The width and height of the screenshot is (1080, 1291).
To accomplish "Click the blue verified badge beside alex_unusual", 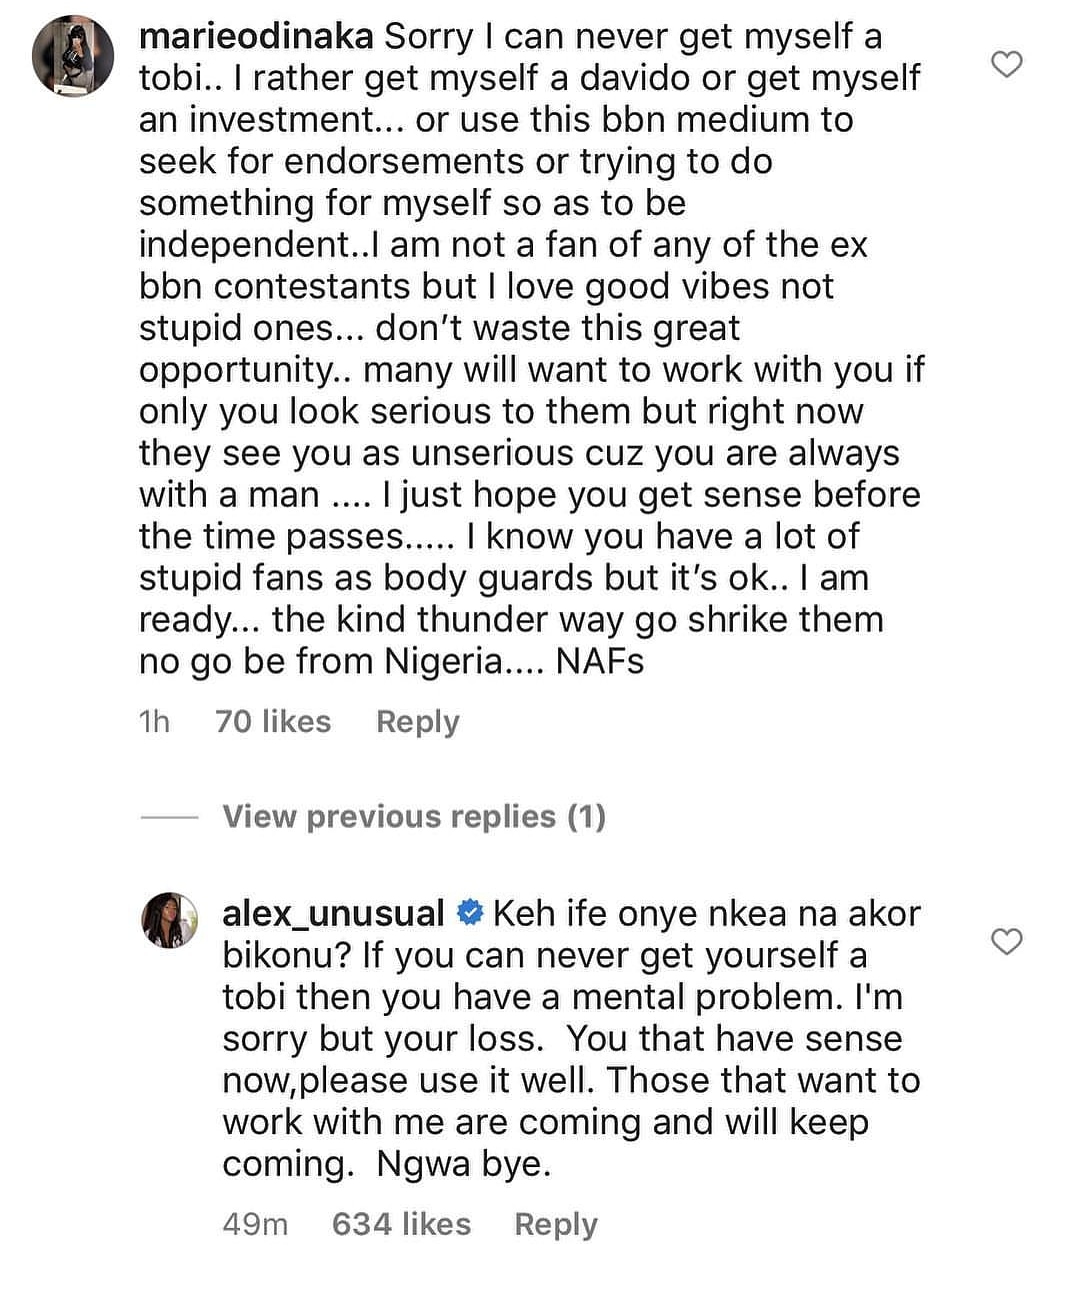I will click(x=470, y=913).
